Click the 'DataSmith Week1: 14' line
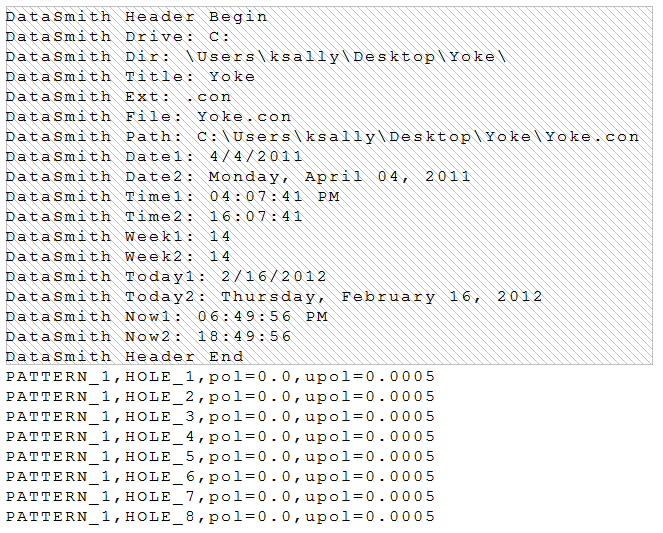This screenshot has width=663, height=533. 118,236
